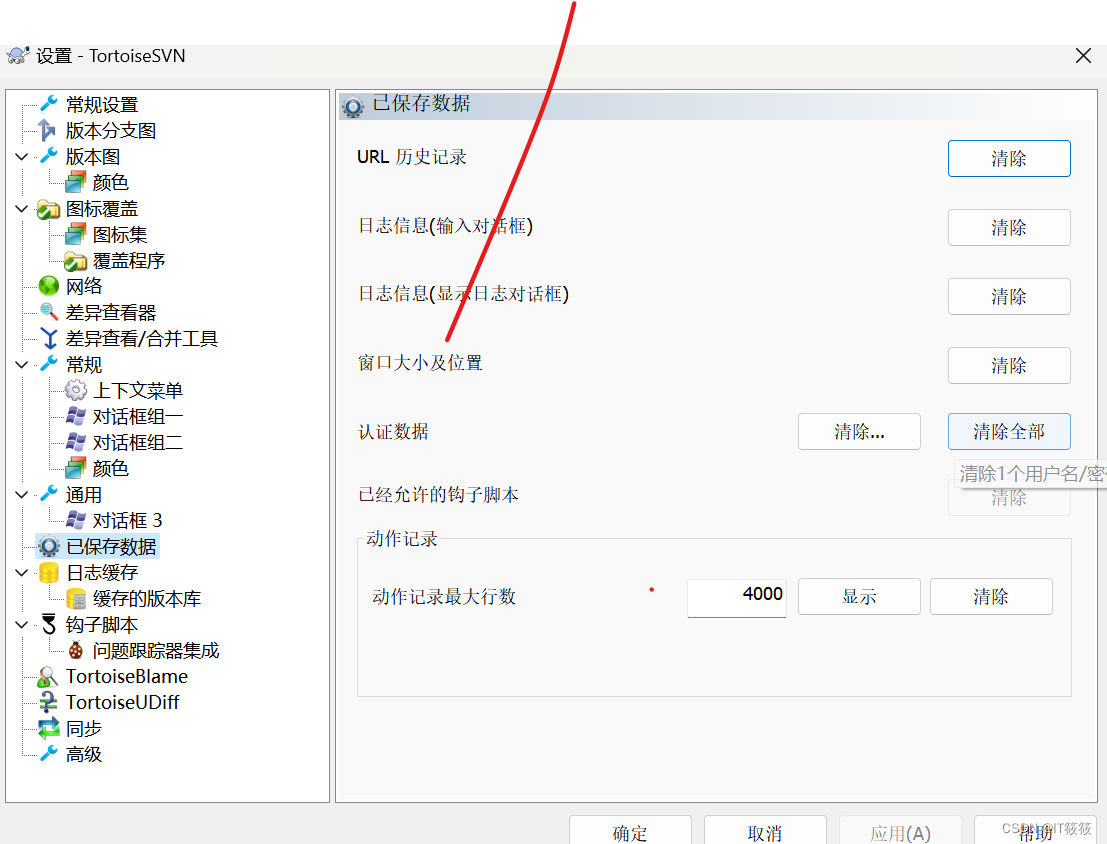Clear the URL 历史记录 data
Viewport: 1107px width, 844px height.
(x=1009, y=158)
